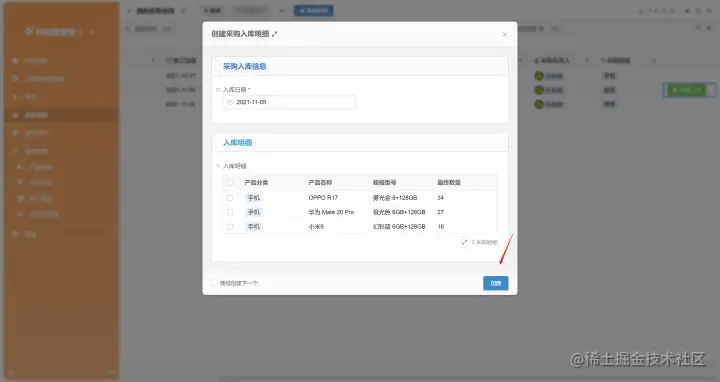Click the 手机 tag in OPPO R17 row
The image size is (720, 382).
[x=253, y=198]
